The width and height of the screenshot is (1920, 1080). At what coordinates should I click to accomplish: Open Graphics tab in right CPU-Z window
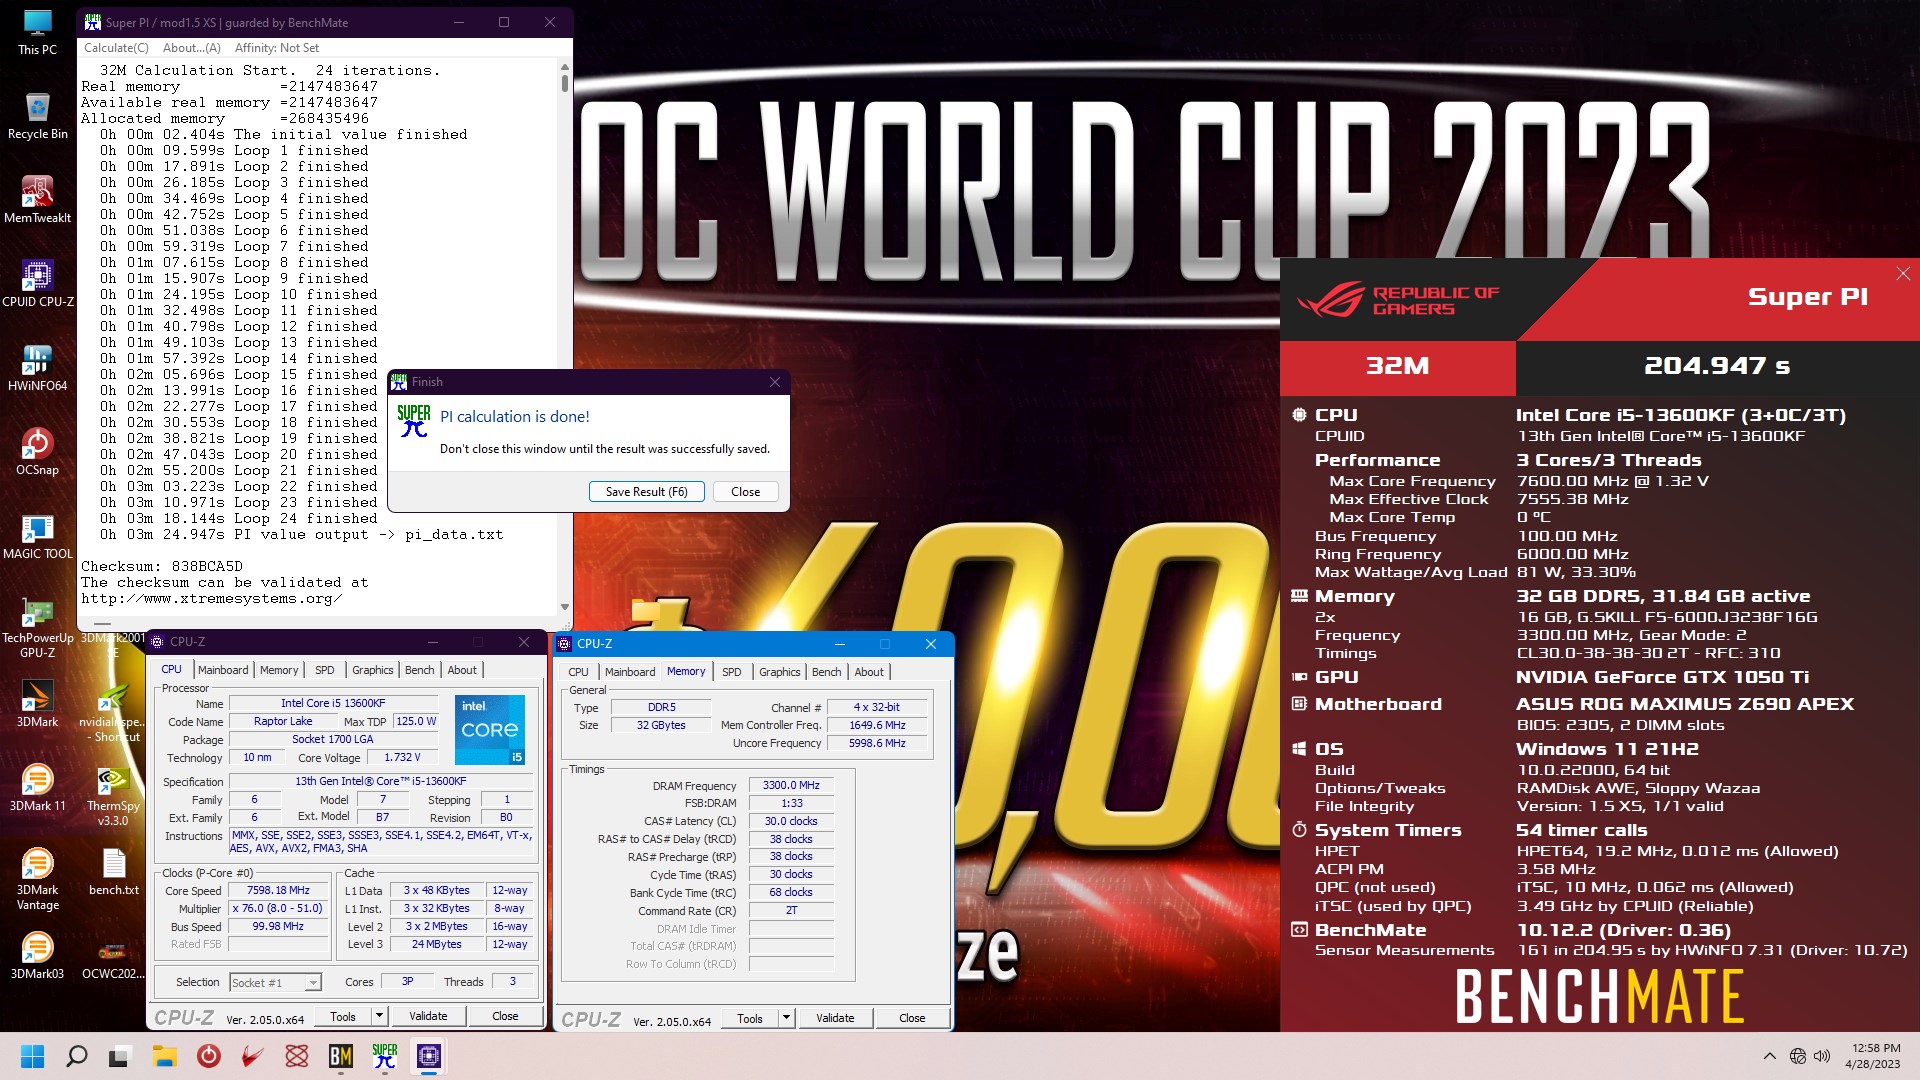[779, 672]
